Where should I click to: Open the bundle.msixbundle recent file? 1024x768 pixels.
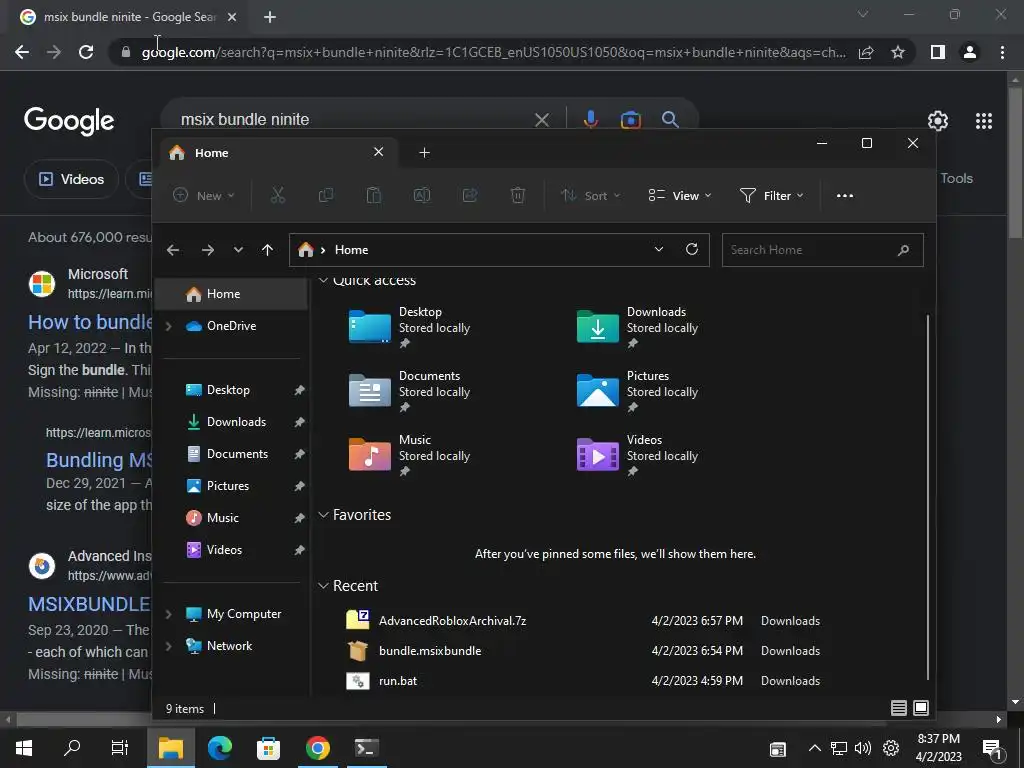[583, 650]
